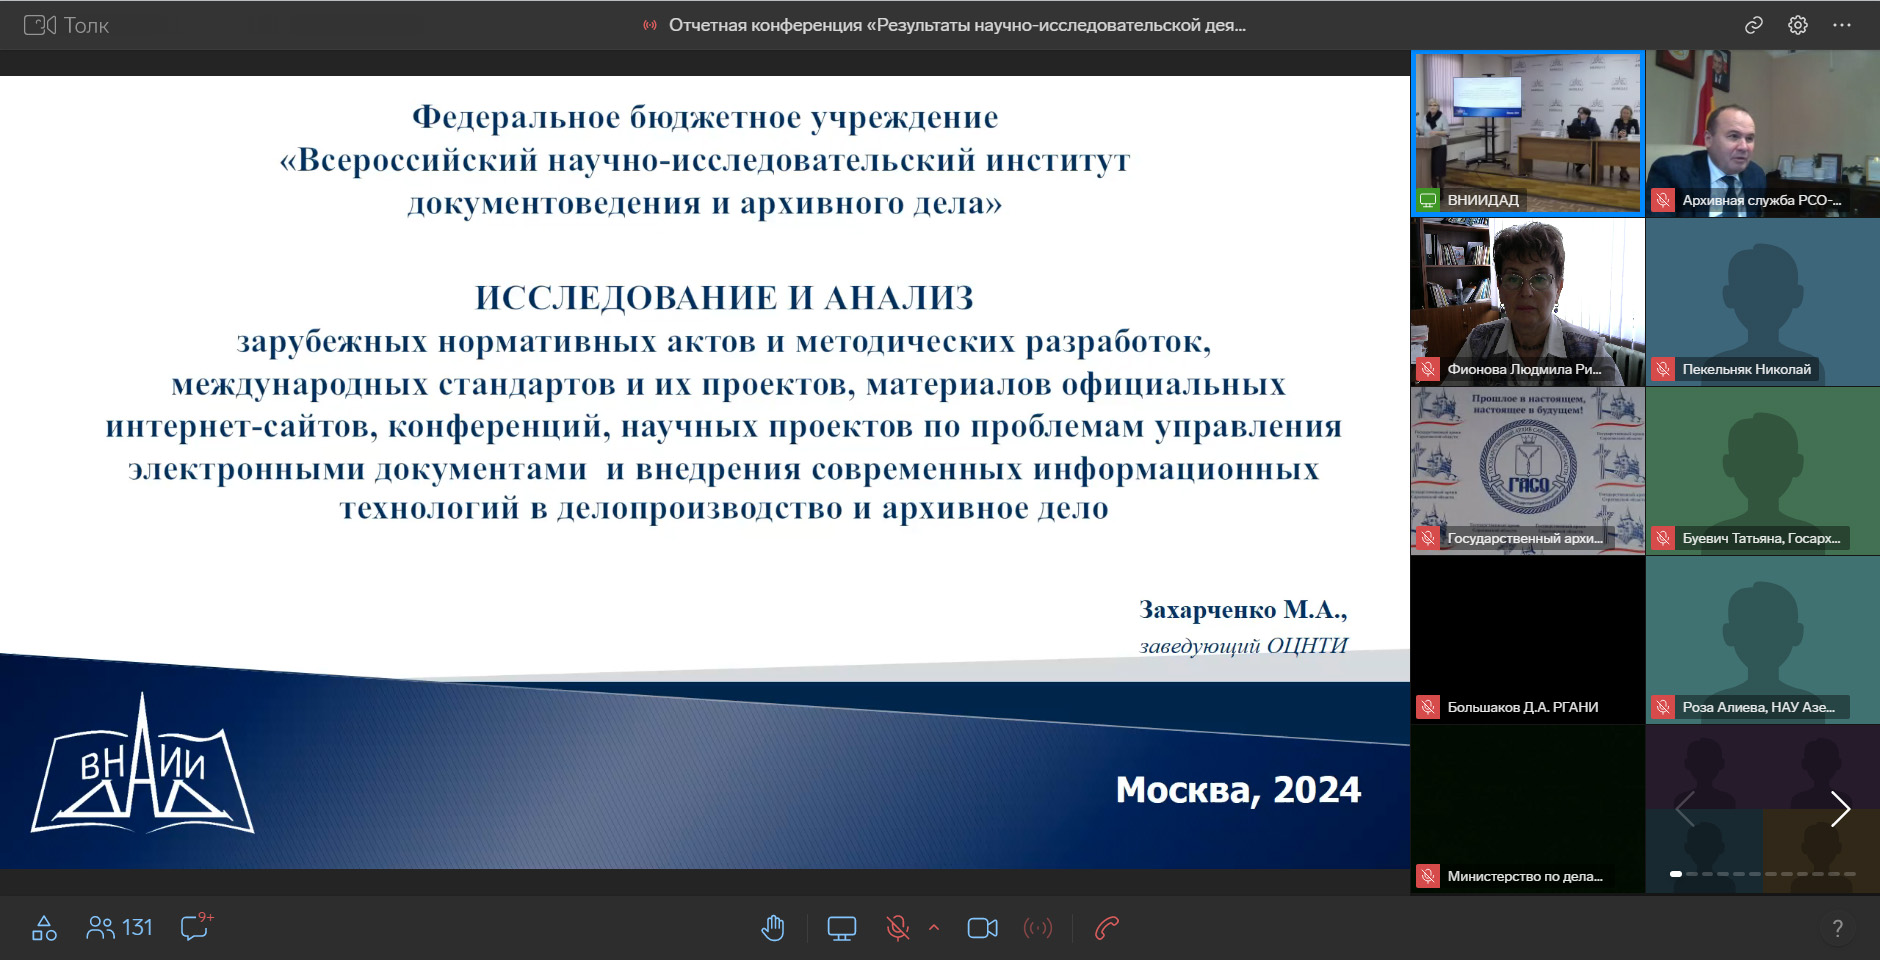Leave the call with the red phone icon
1880x960 pixels.
click(1106, 928)
